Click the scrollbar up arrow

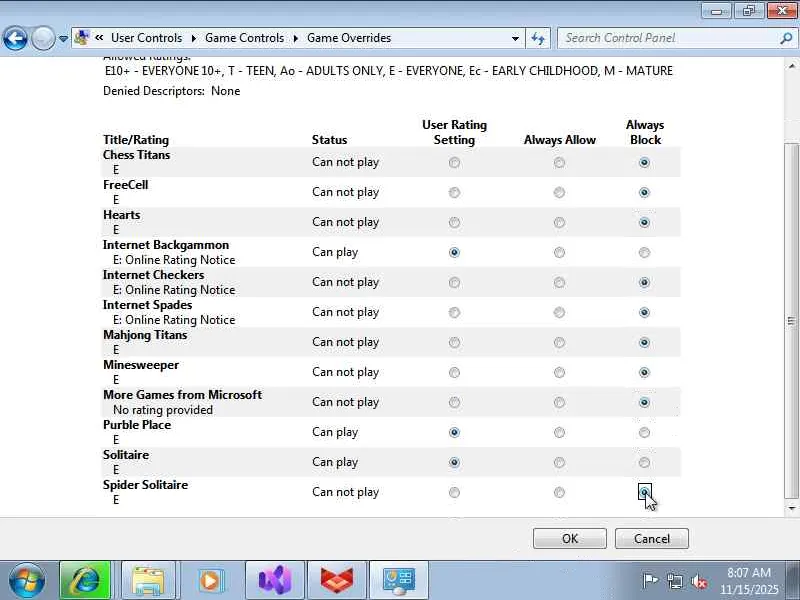(x=791, y=66)
